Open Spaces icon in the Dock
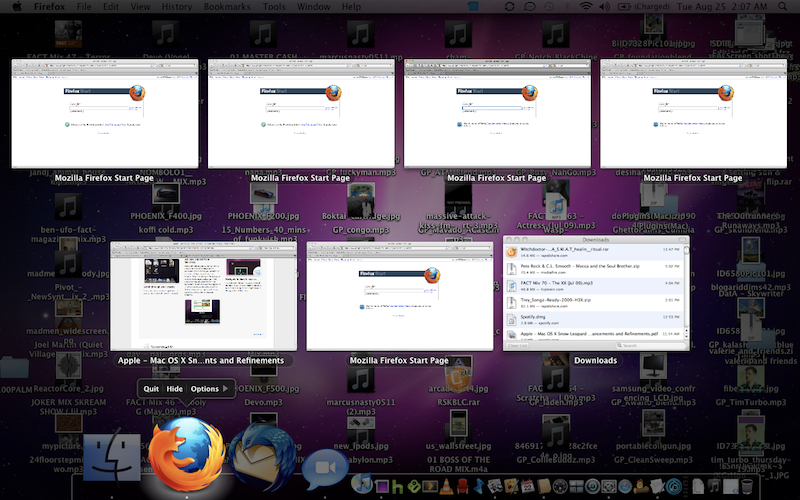Viewport: 800px width, 500px height. pos(576,486)
